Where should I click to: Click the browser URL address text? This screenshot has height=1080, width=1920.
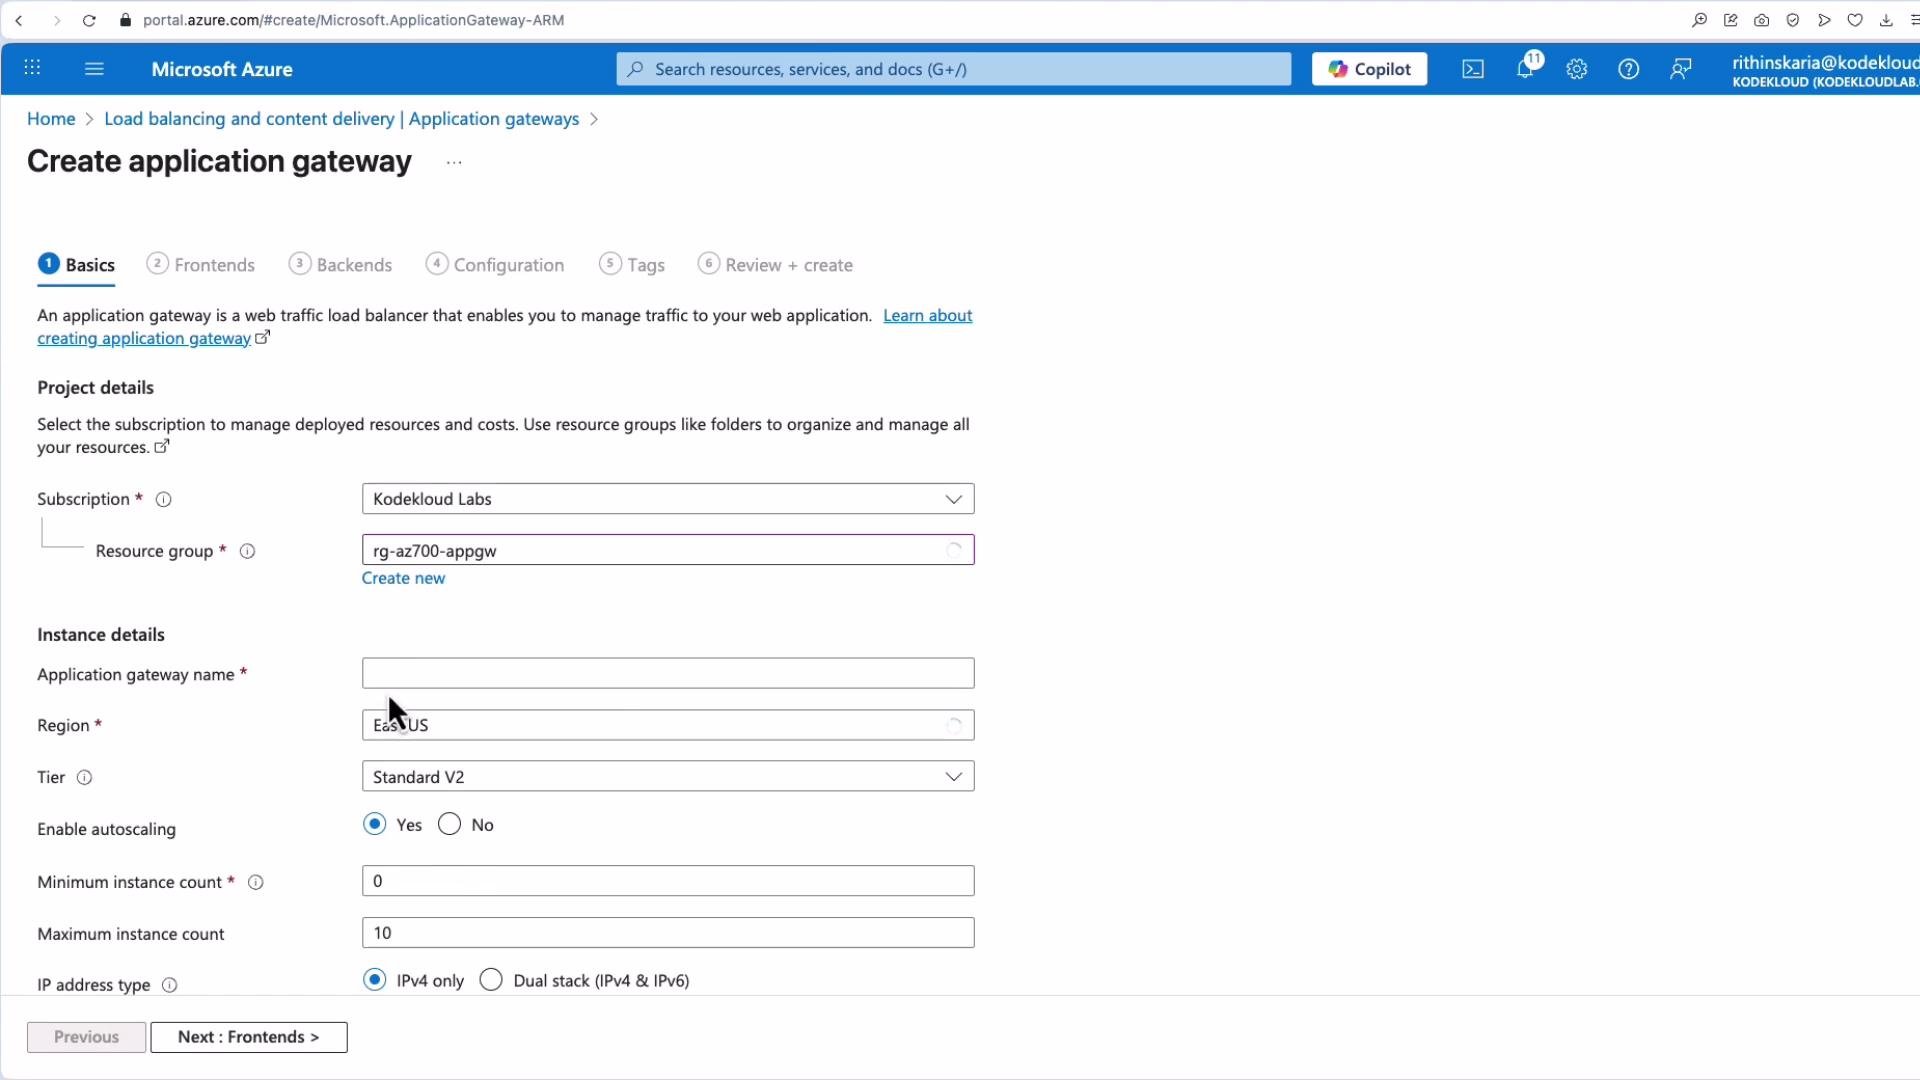click(x=354, y=20)
